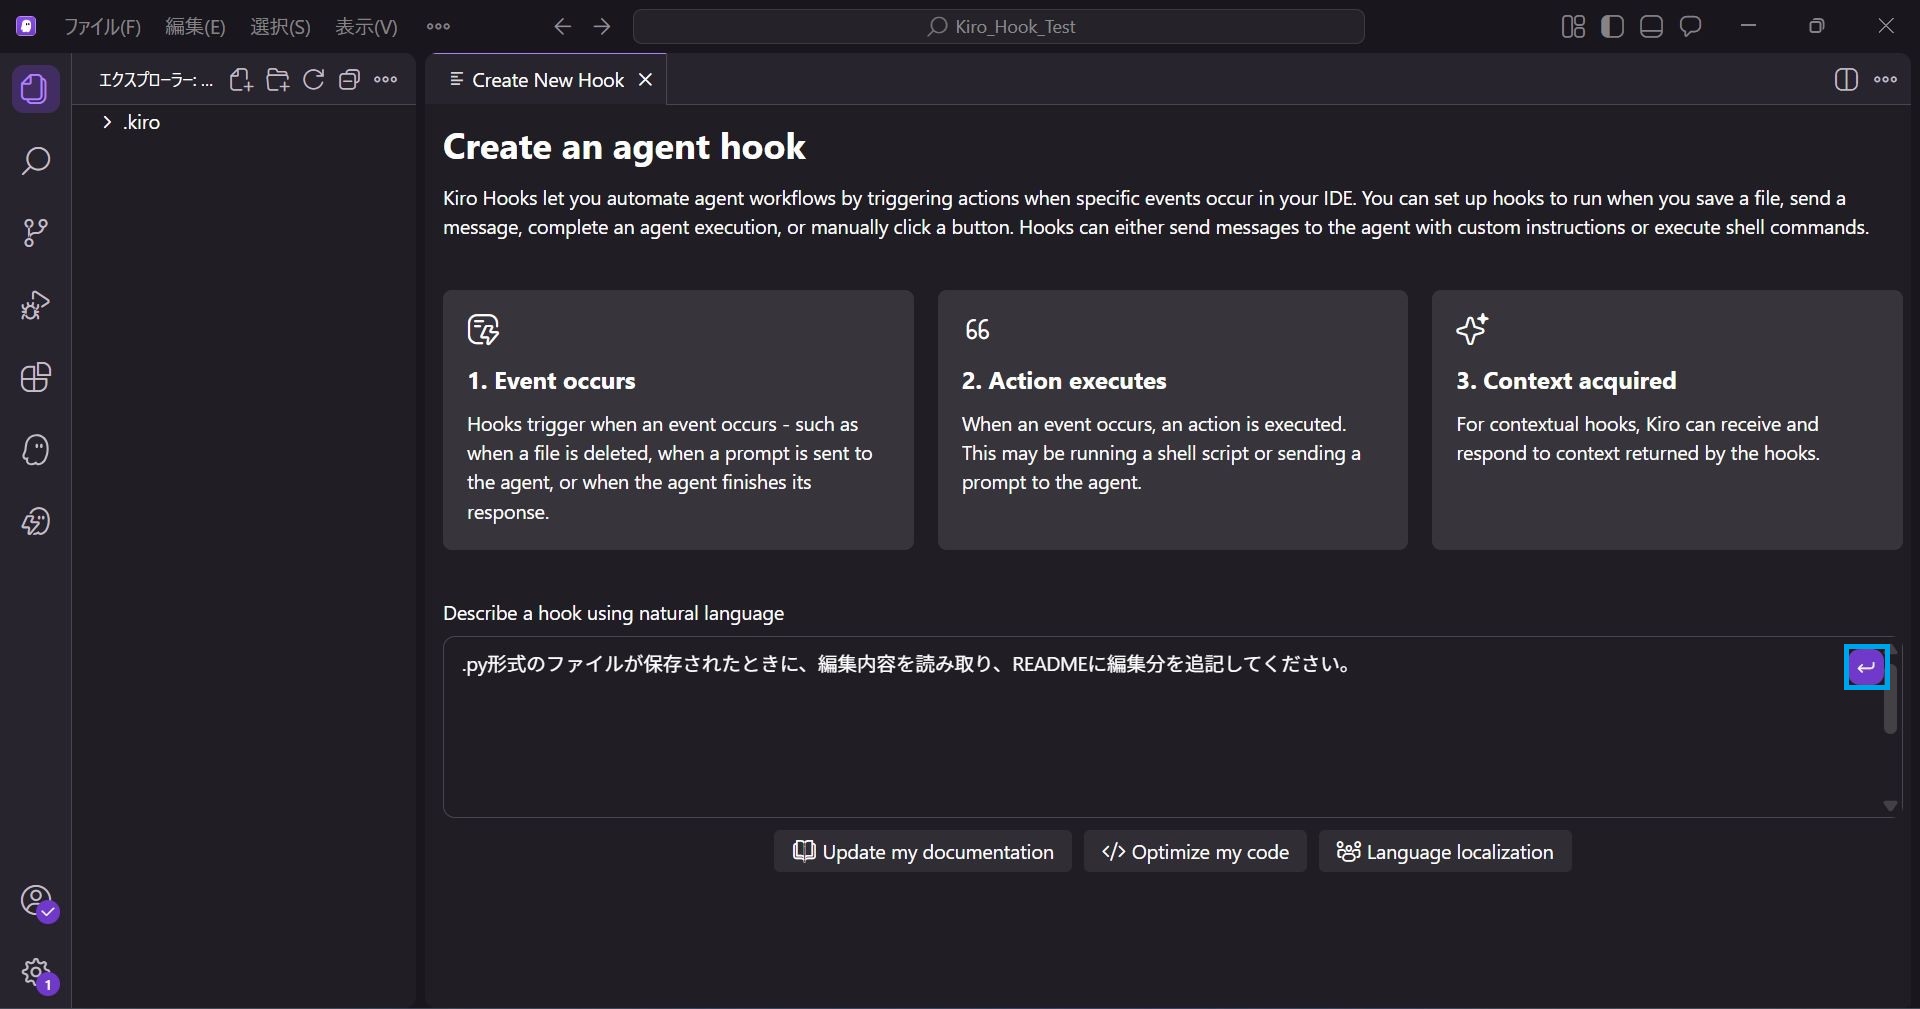
Task: Toggle the primary sidebar visibility
Action: point(1612,27)
